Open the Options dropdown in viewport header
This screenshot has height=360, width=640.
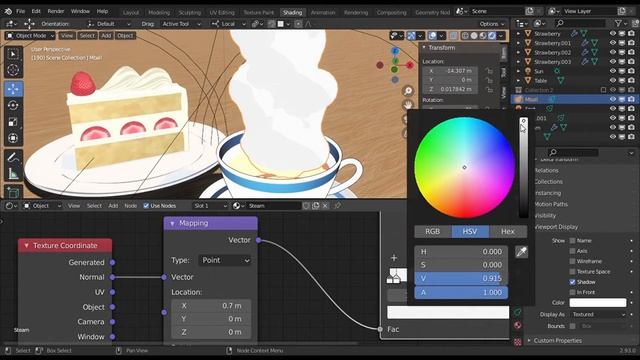(x=491, y=24)
